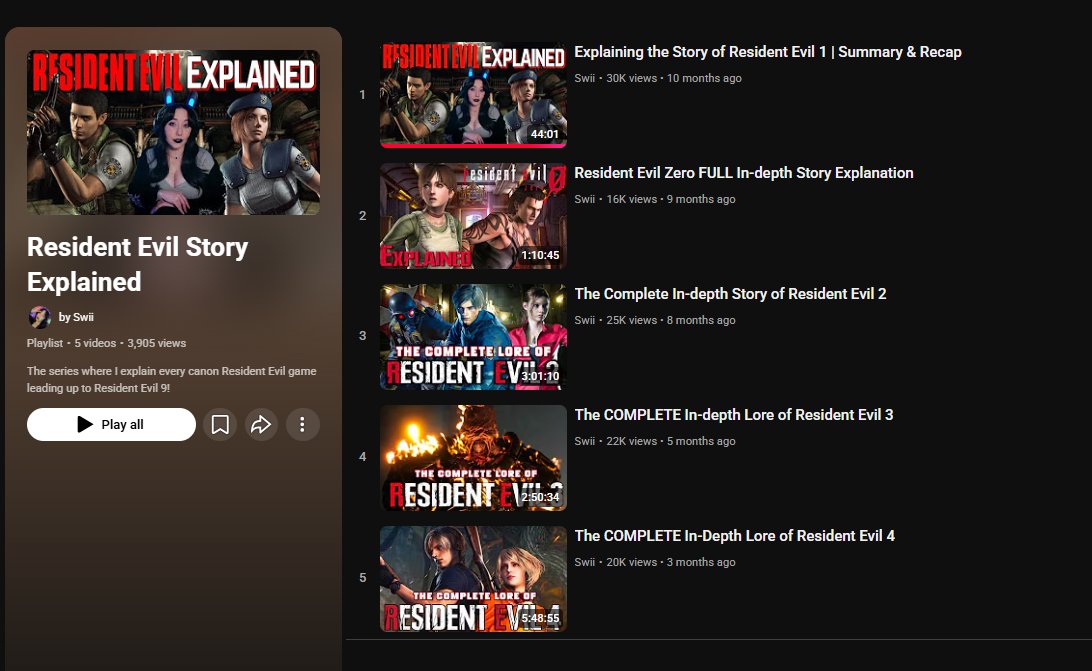Click the Play all button
Viewport: 1092px width, 671px height.
pyautogui.click(x=111, y=424)
